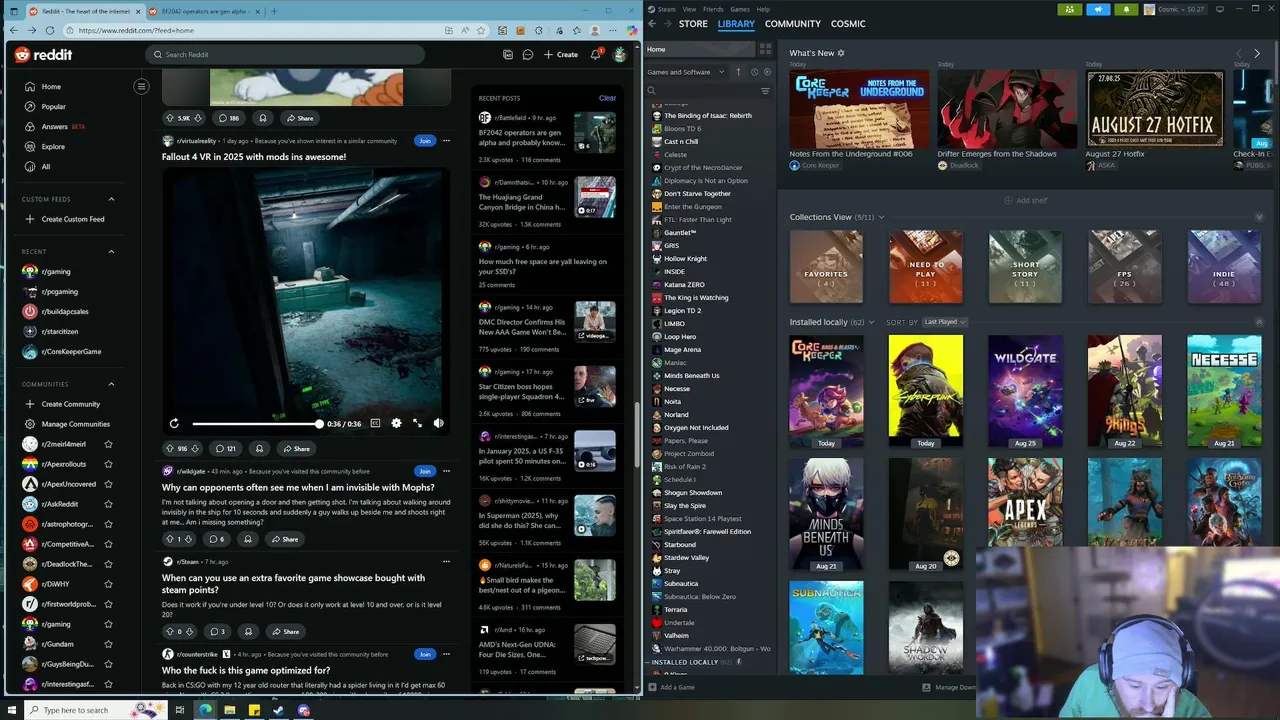Open the Steam Games menu

pos(740,9)
